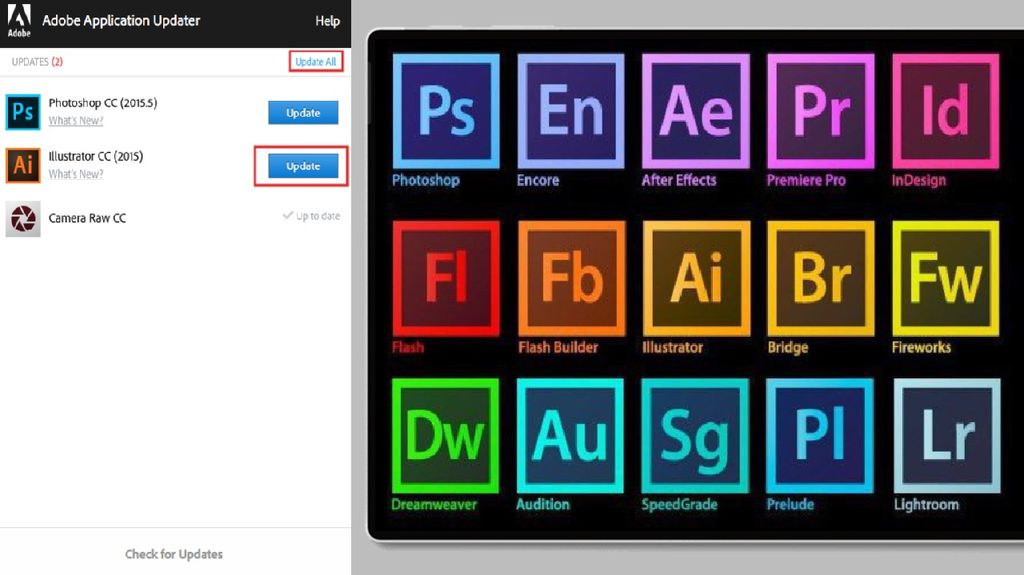Click the Lightroom label text
1024x575 pixels.
[927, 504]
